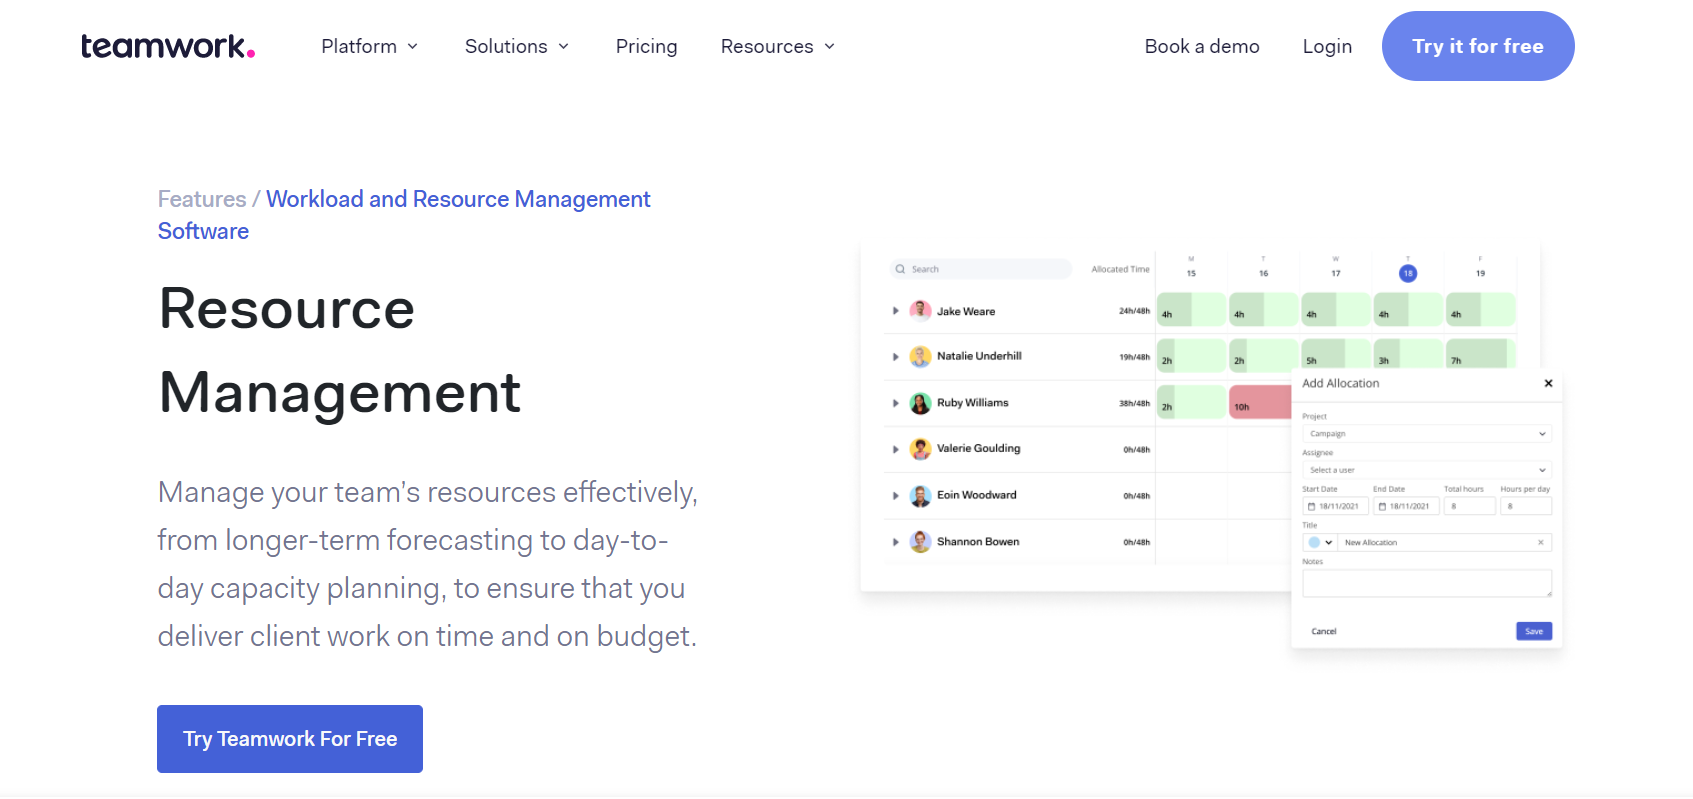This screenshot has height=799, width=1693.
Task: Click Book a demo link
Action: point(1202,46)
